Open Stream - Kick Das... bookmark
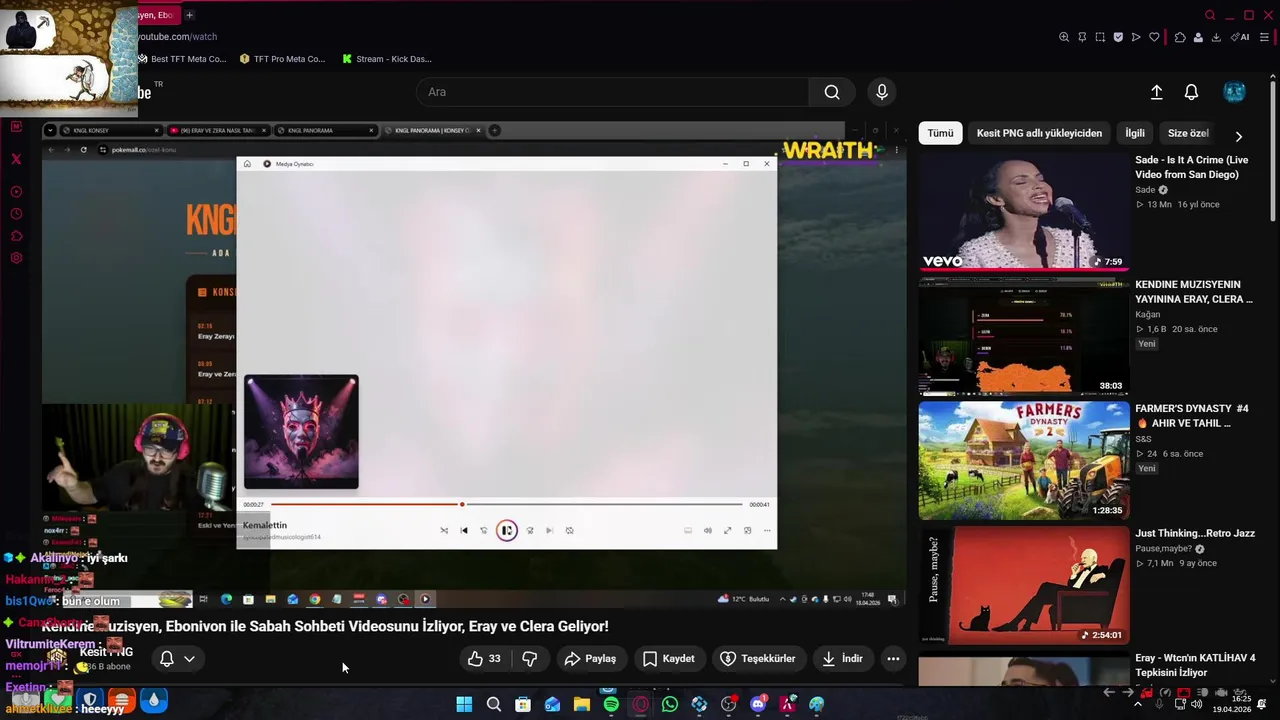This screenshot has height=720, width=1280. tap(387, 59)
